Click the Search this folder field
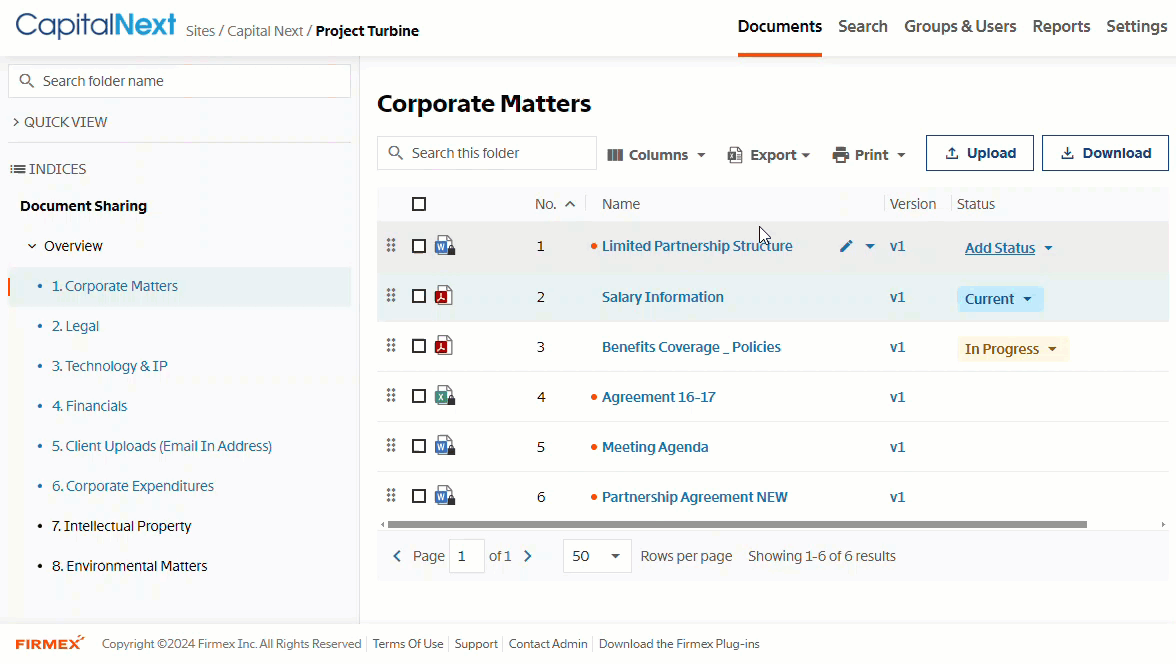The height and width of the screenshot is (664, 1176). [487, 153]
